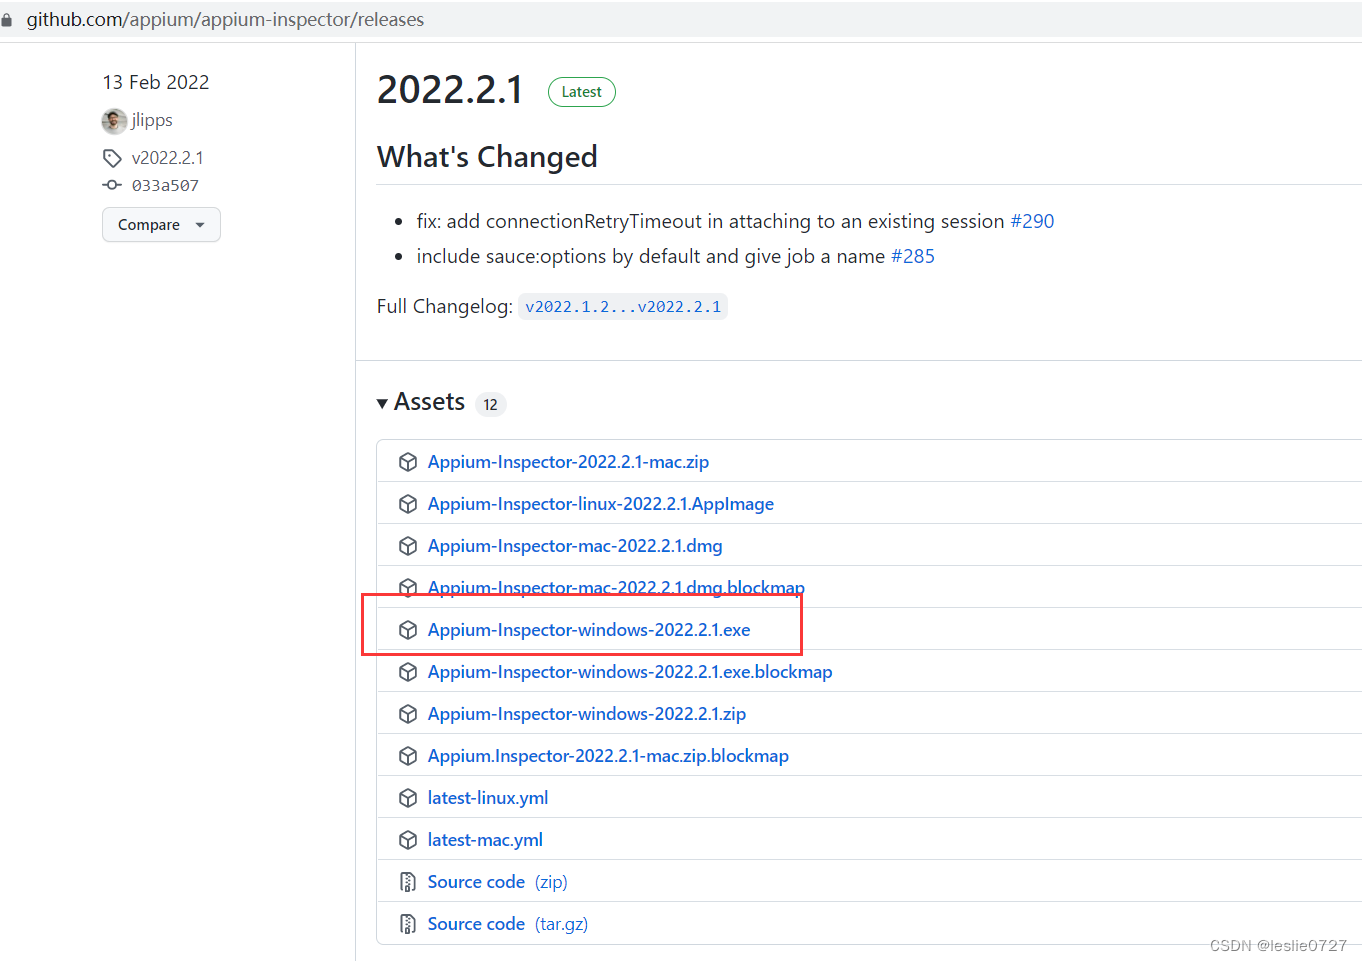Click the Latest release badge
Image resolution: width=1362 pixels, height=961 pixels.
tap(581, 91)
